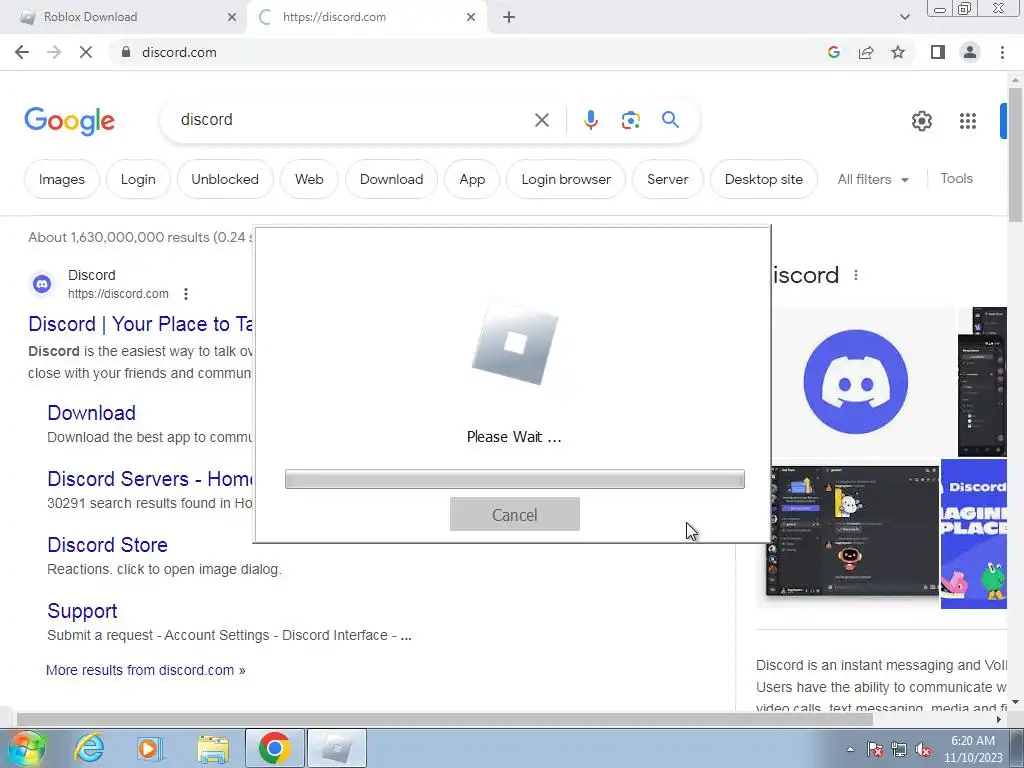Apply the Desktop site filter chip

[763, 179]
